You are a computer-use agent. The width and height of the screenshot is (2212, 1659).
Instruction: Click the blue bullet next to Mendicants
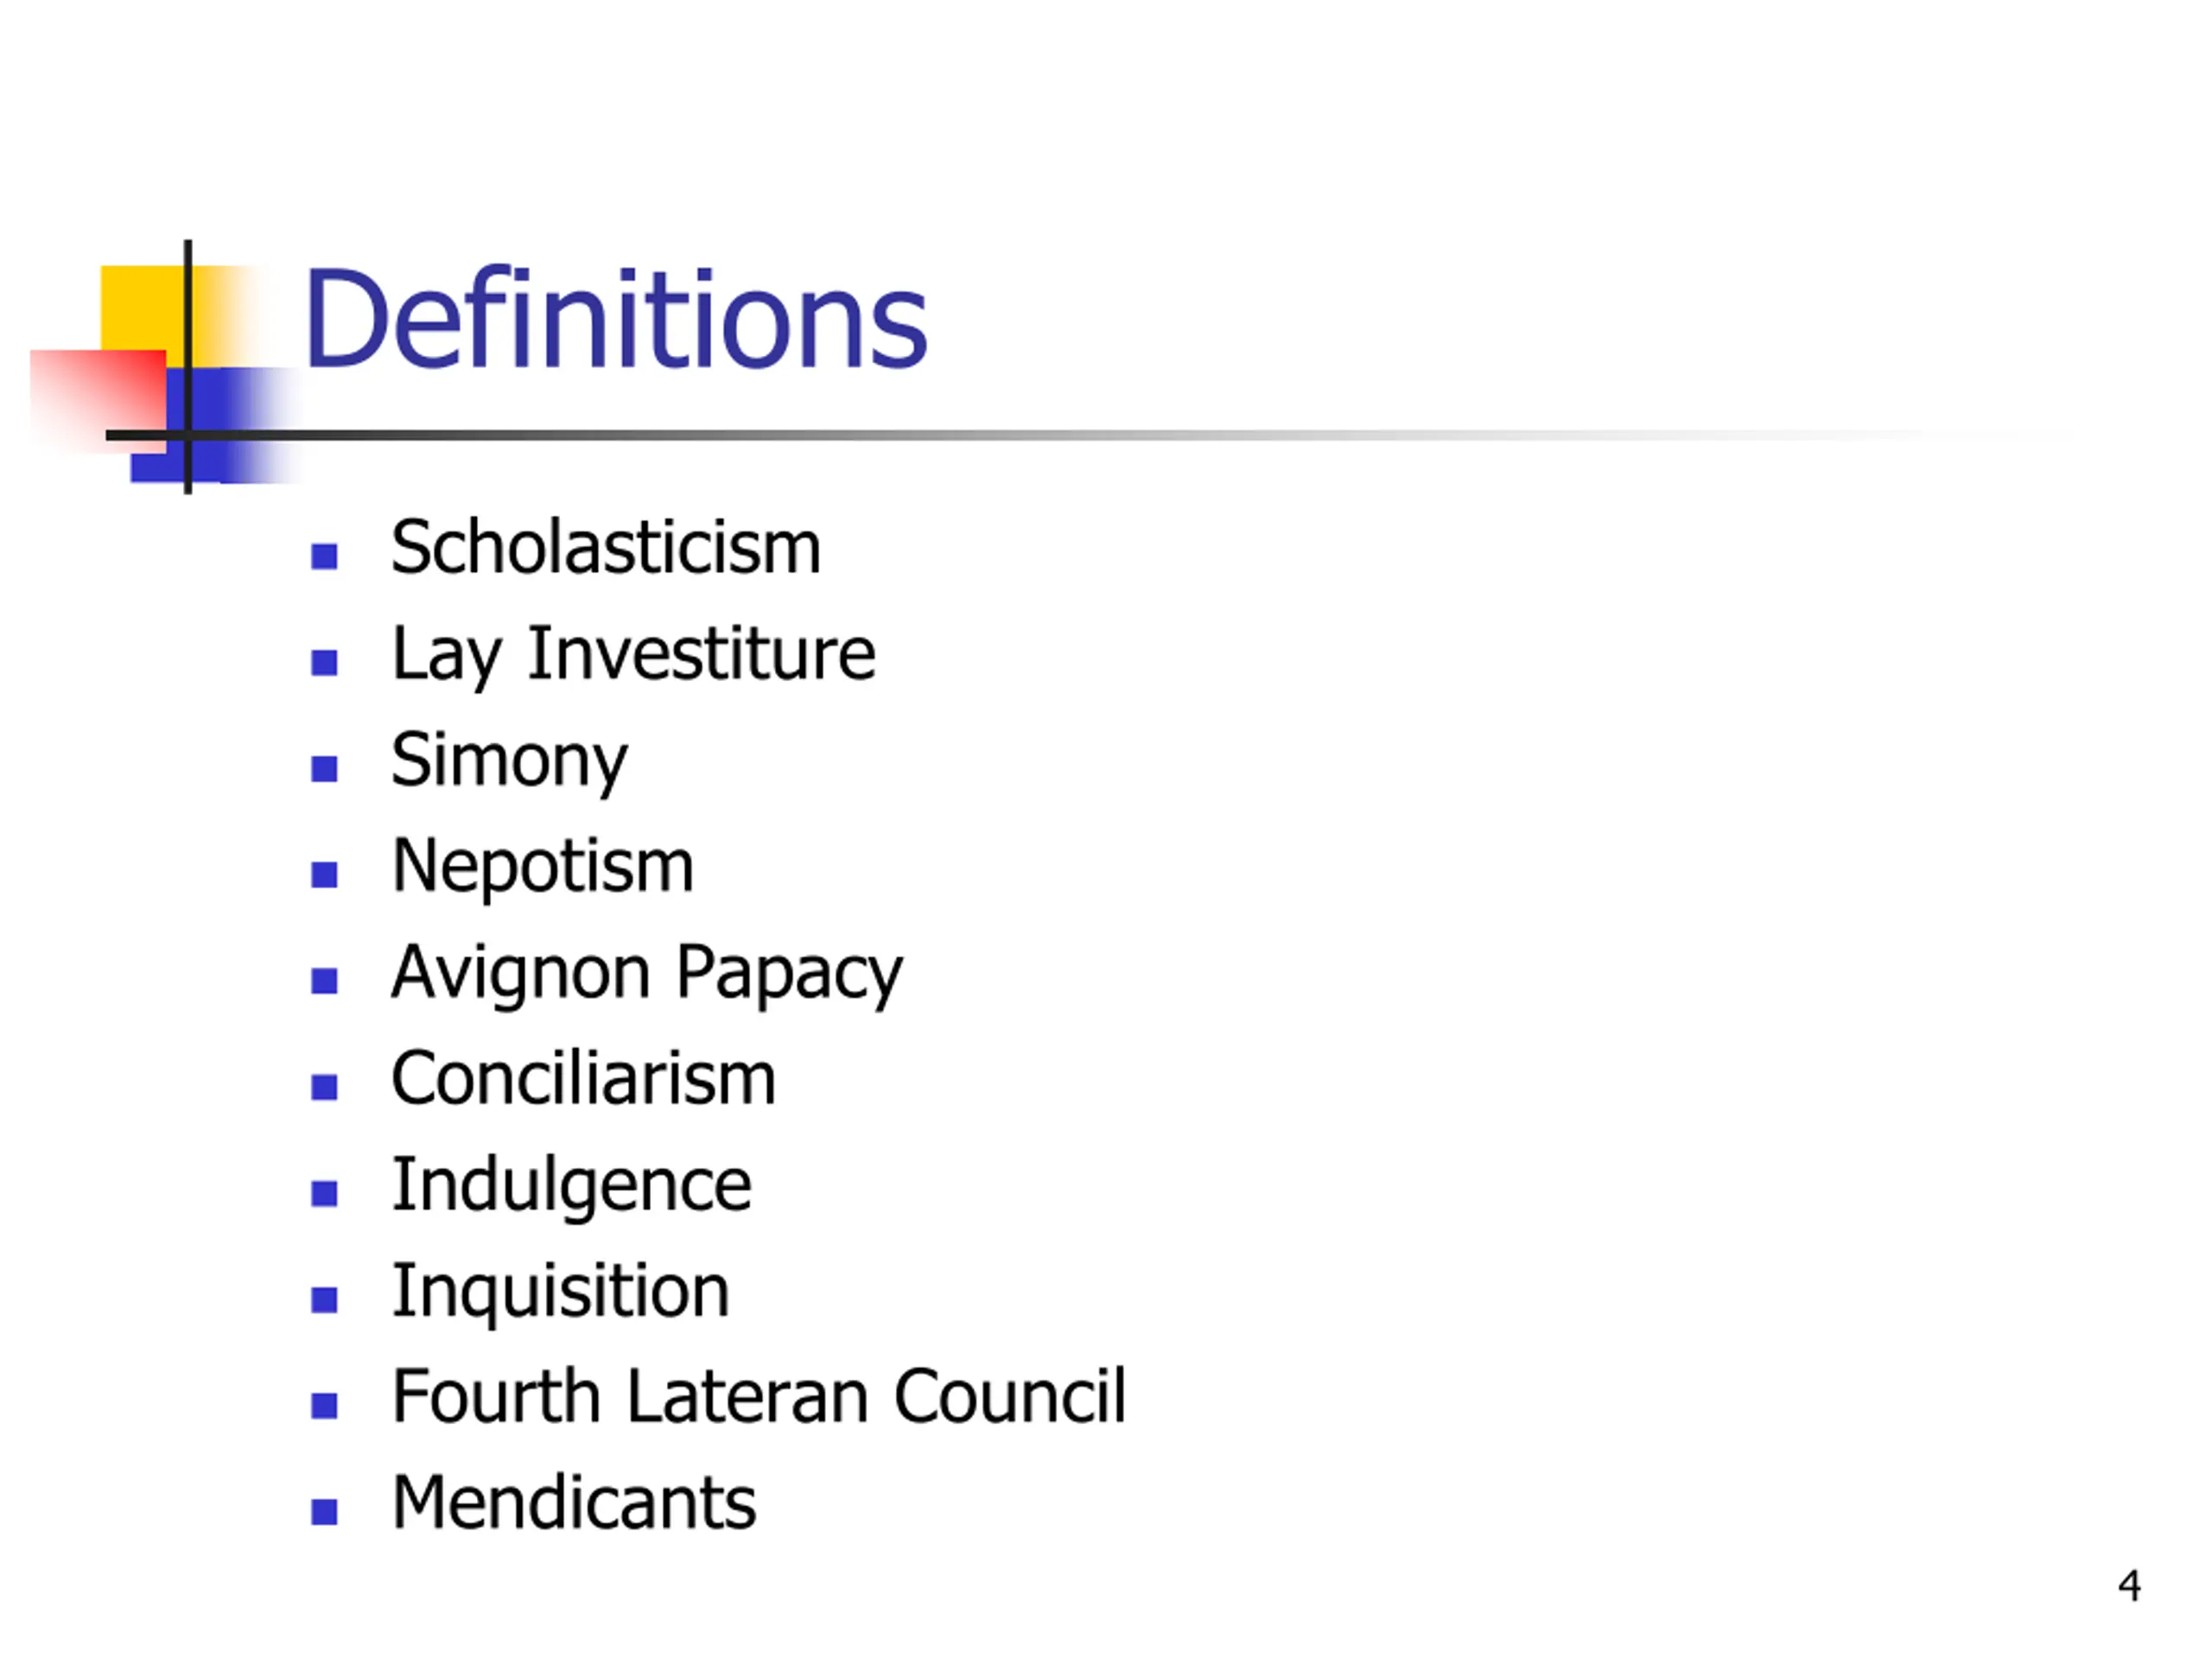coord(324,1511)
